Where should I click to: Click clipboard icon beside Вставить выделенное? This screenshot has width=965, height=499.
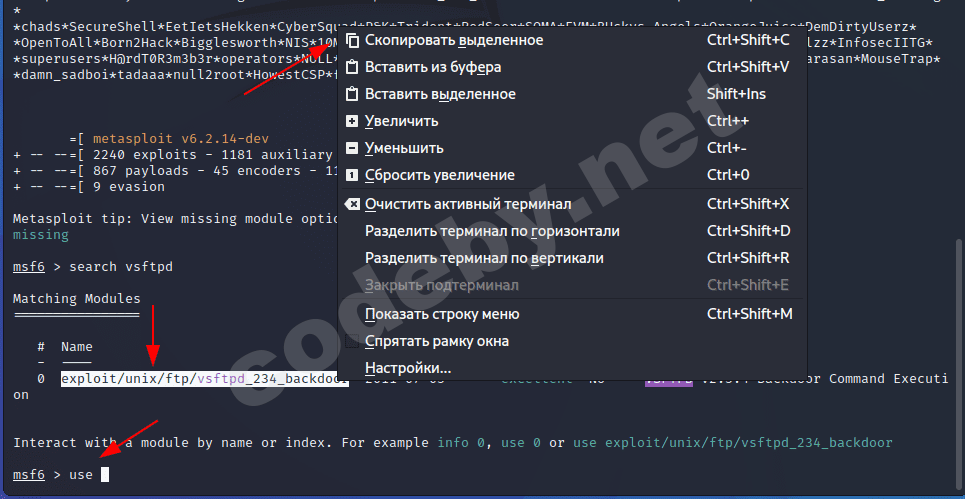(352, 95)
